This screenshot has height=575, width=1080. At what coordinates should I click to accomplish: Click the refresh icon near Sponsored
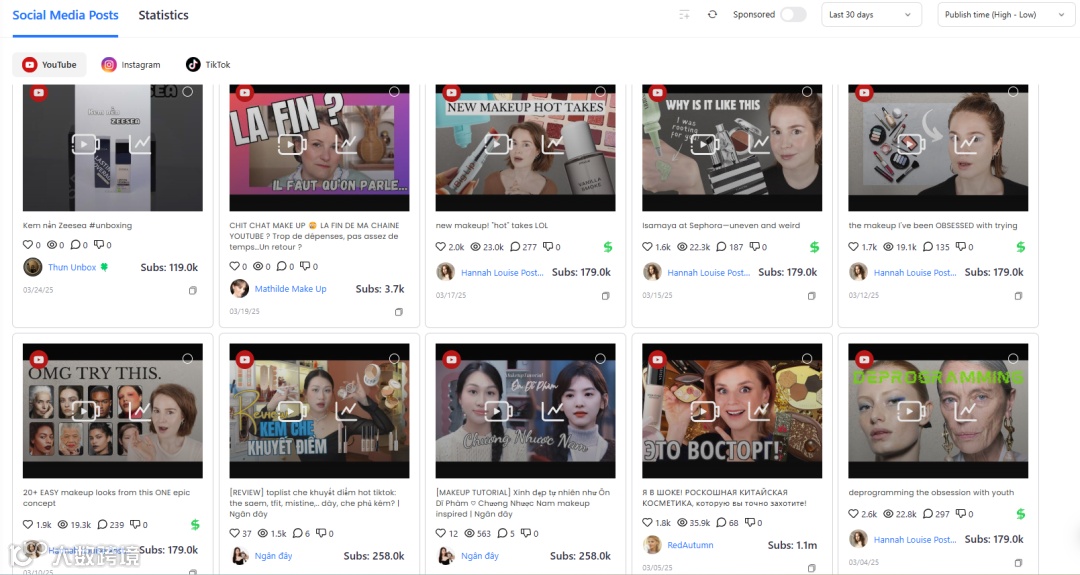[712, 14]
